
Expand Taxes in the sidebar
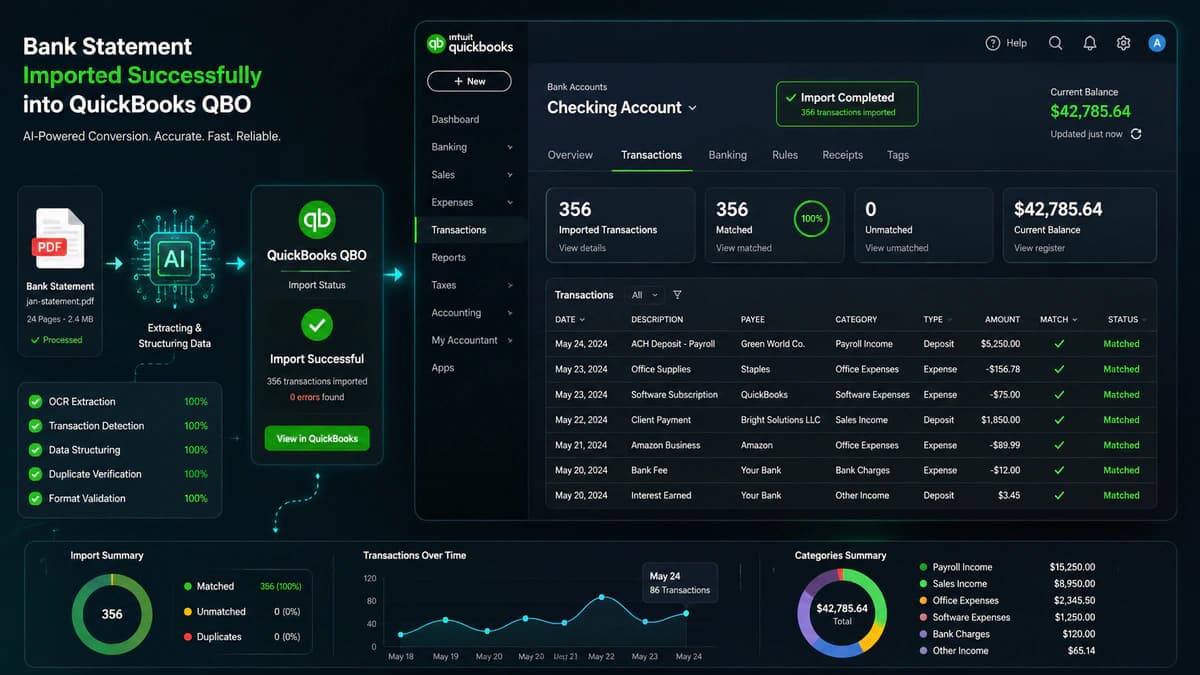[510, 285]
